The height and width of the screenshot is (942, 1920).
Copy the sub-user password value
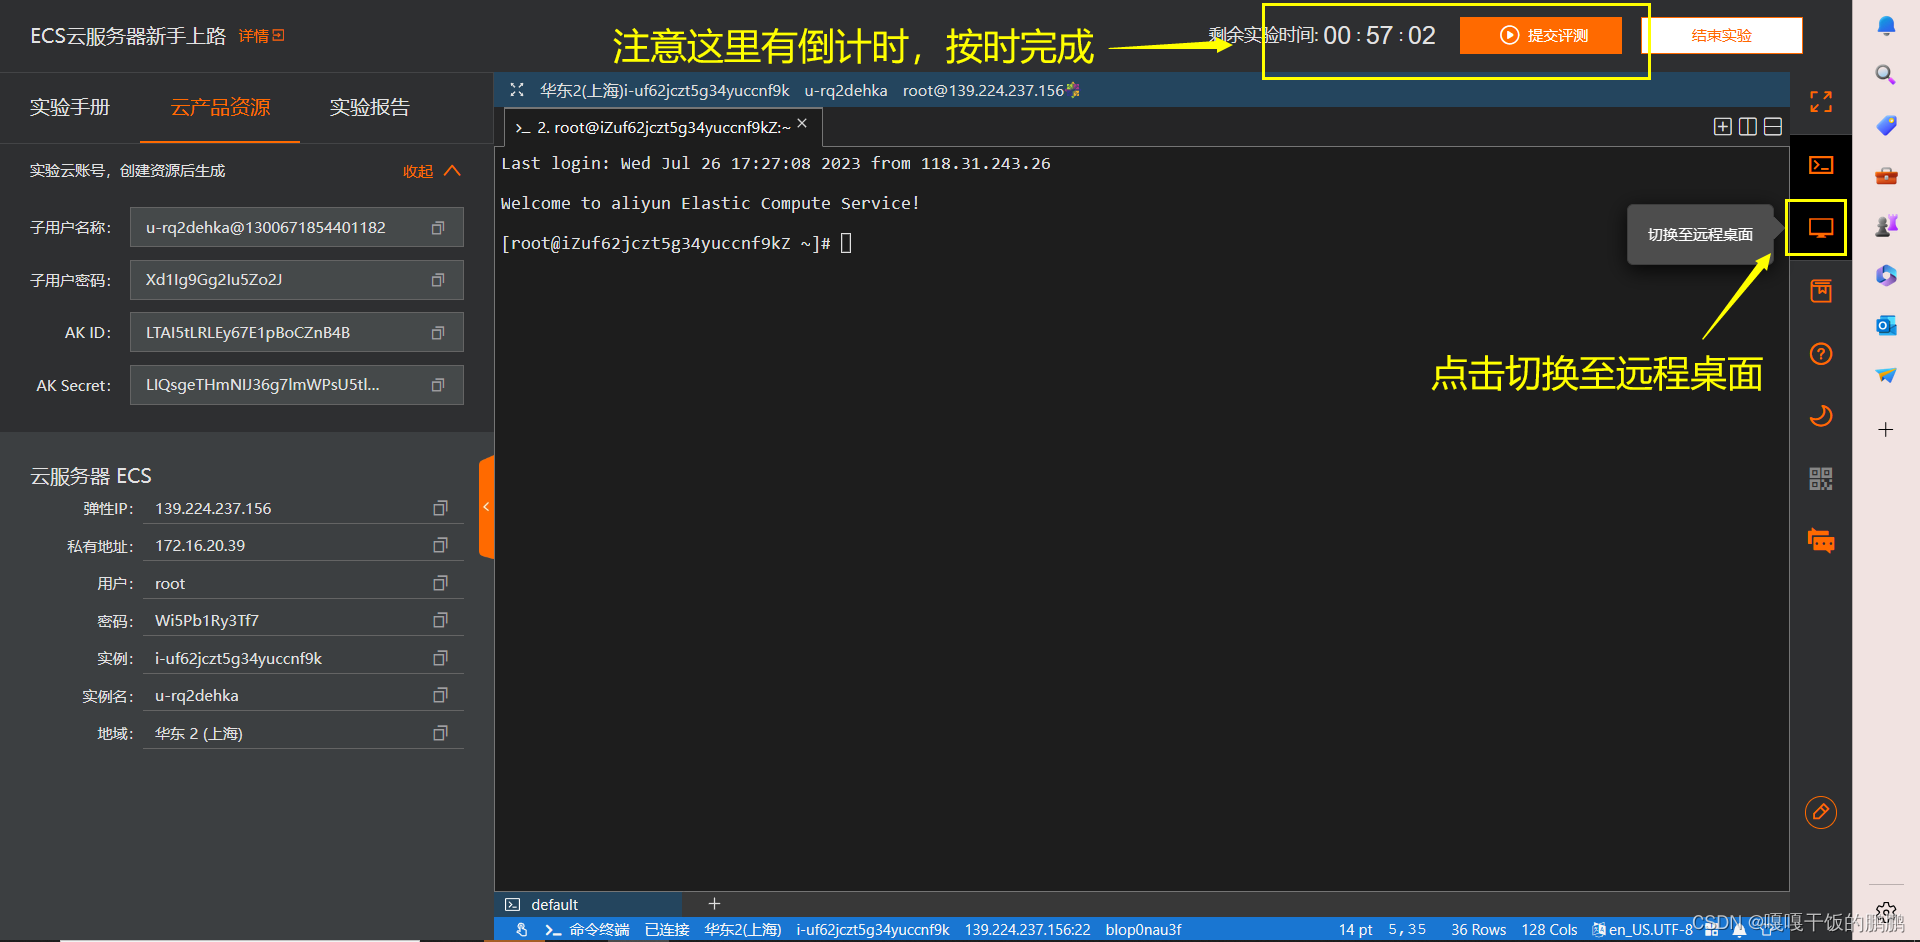point(437,280)
